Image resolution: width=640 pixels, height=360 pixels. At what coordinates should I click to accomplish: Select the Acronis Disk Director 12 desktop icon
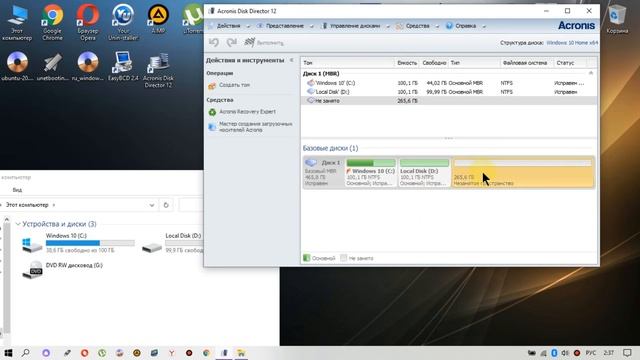[158, 70]
